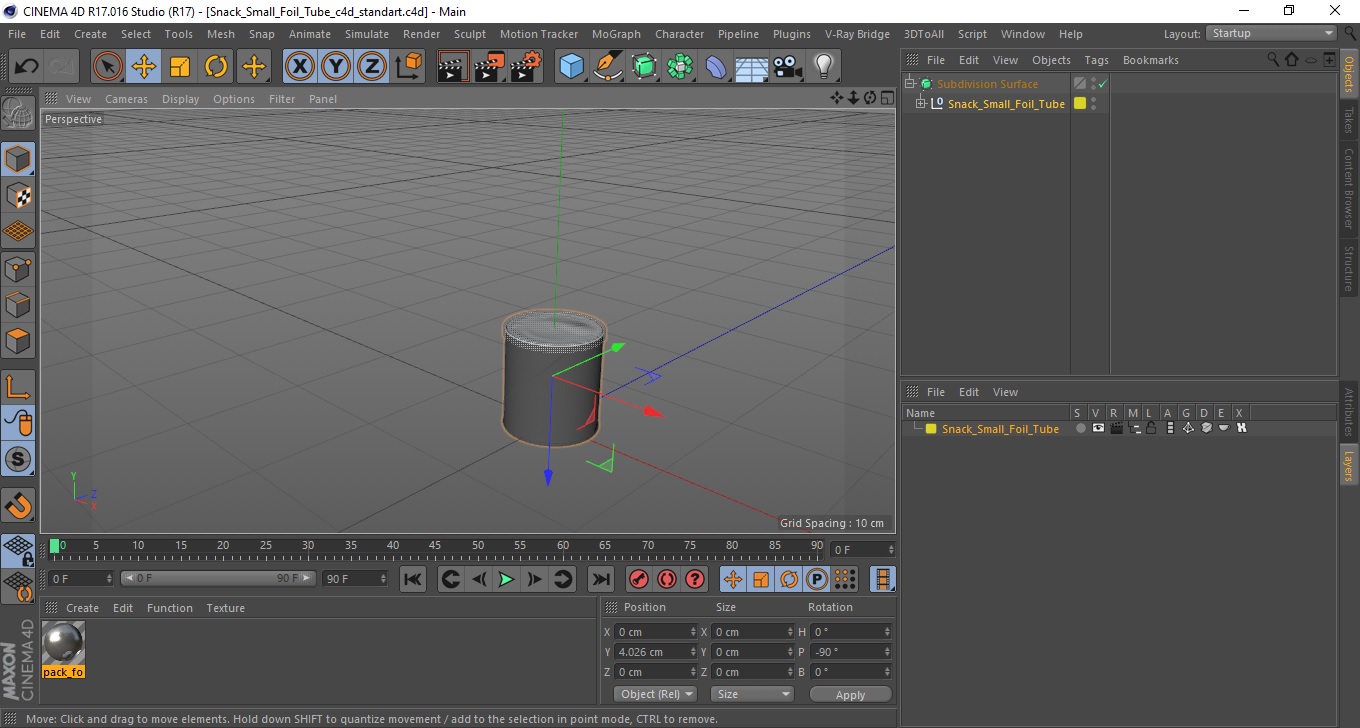This screenshot has height=728, width=1360.
Task: Toggle Subdivision Surface enable checkmark
Action: click(x=1102, y=84)
